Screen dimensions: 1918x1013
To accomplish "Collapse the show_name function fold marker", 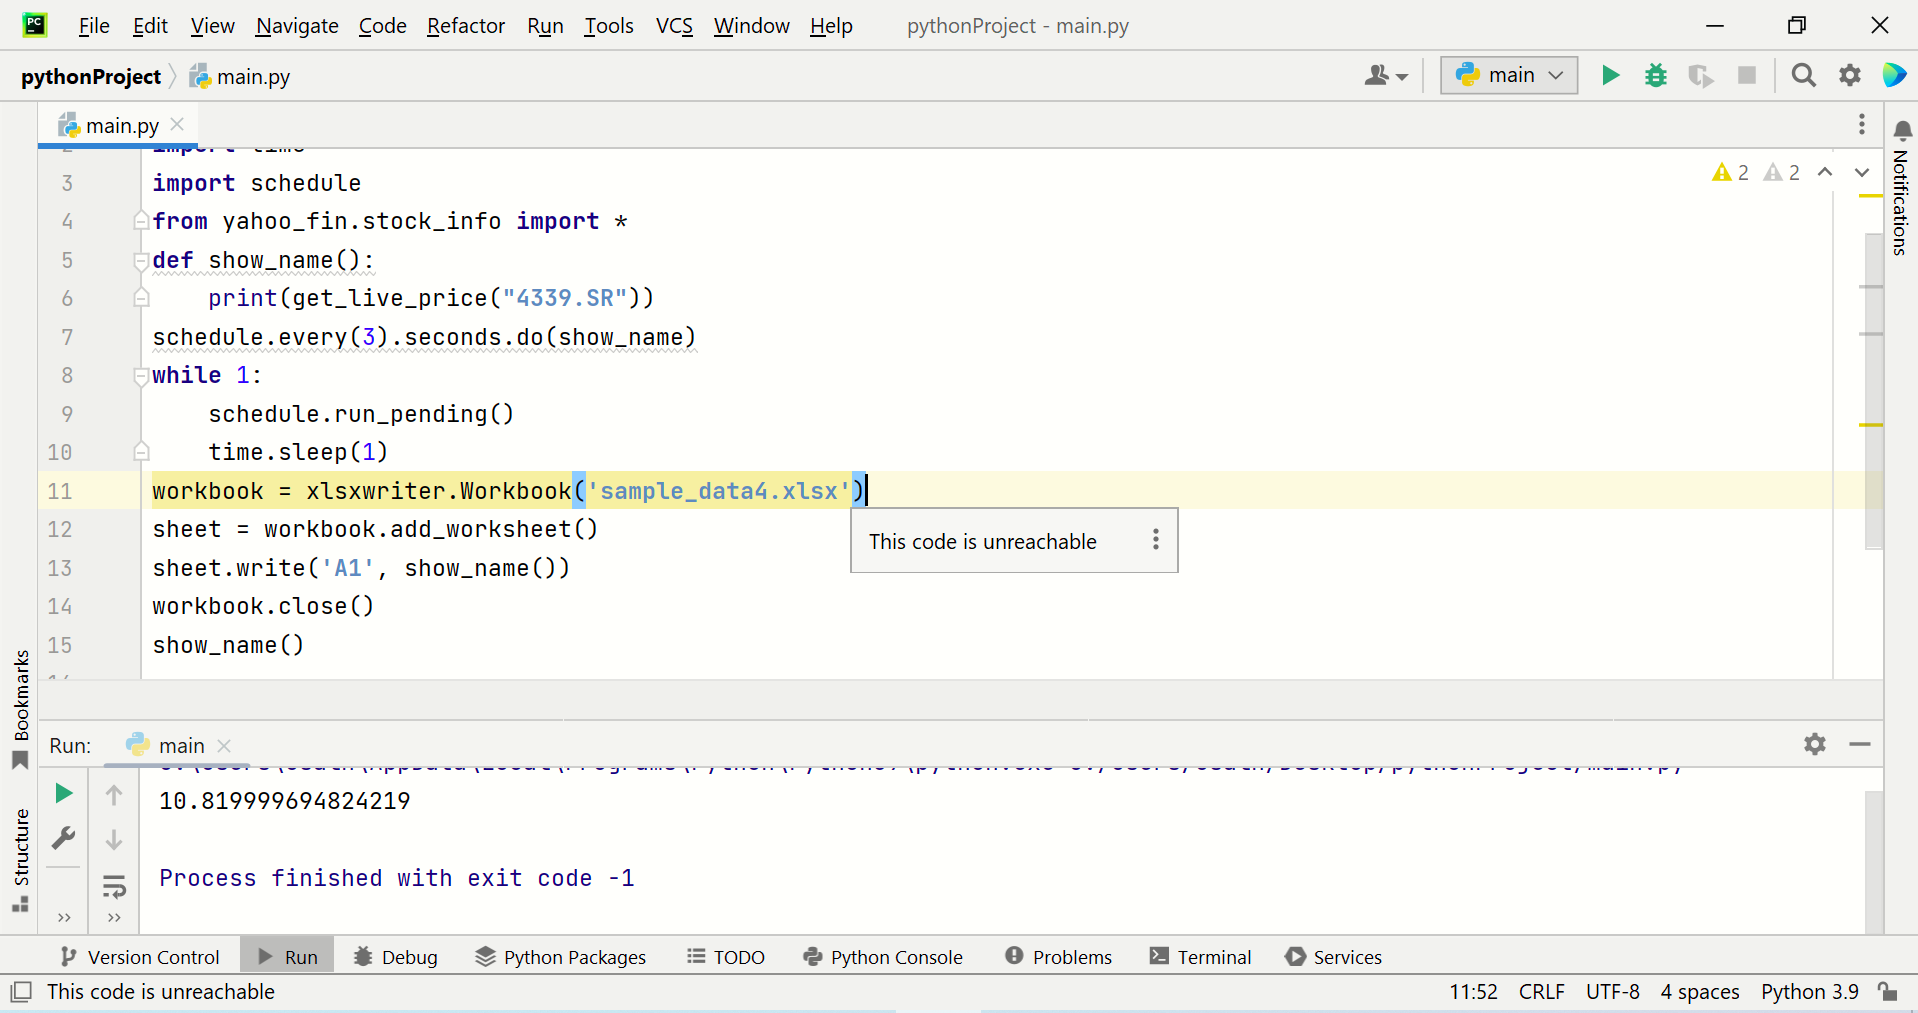I will (141, 261).
